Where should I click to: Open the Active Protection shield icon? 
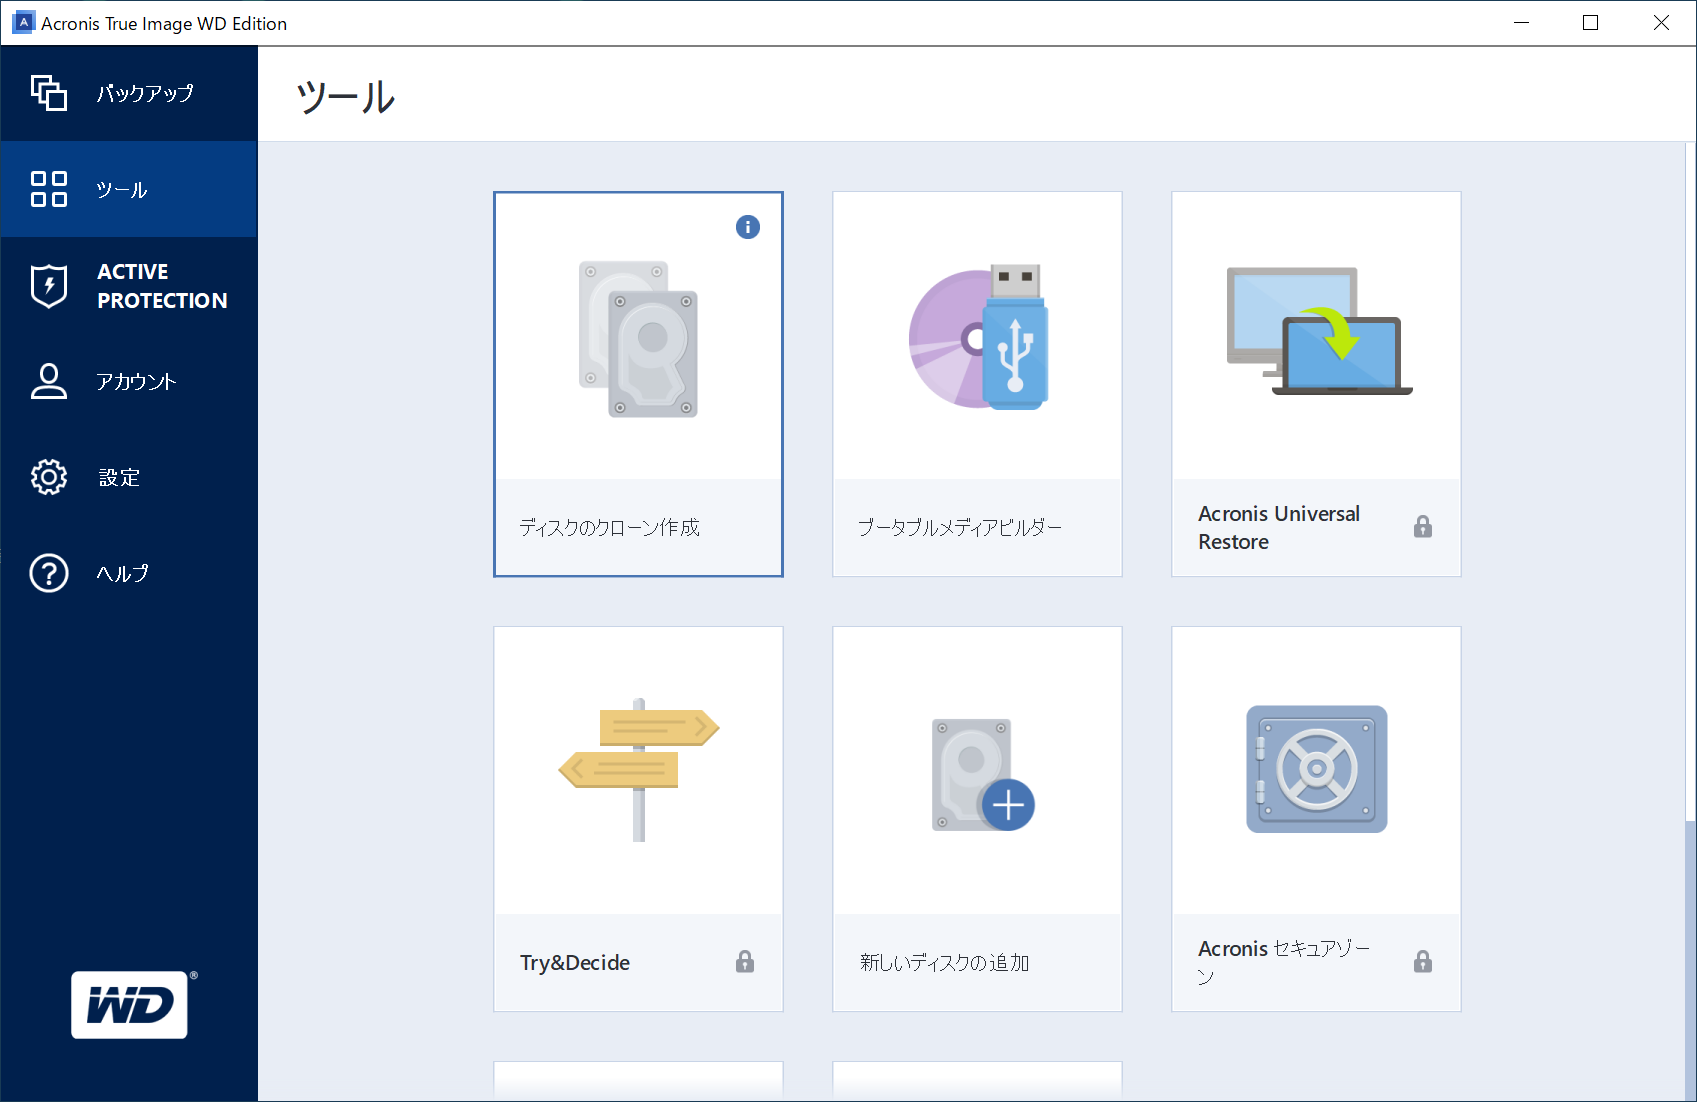48,285
